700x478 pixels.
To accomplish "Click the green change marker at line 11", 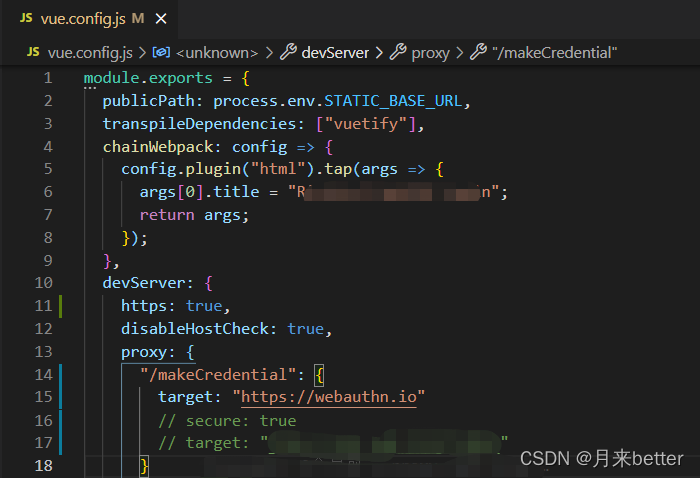I will pyautogui.click(x=60, y=306).
